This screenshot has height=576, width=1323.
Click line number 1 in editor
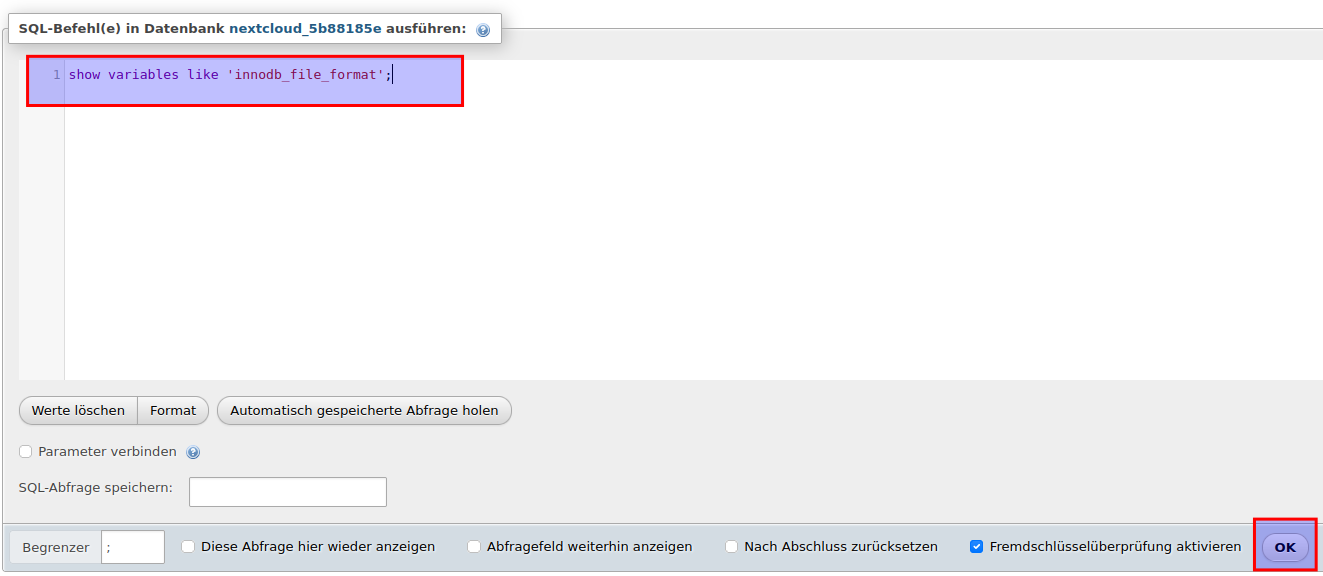57,74
